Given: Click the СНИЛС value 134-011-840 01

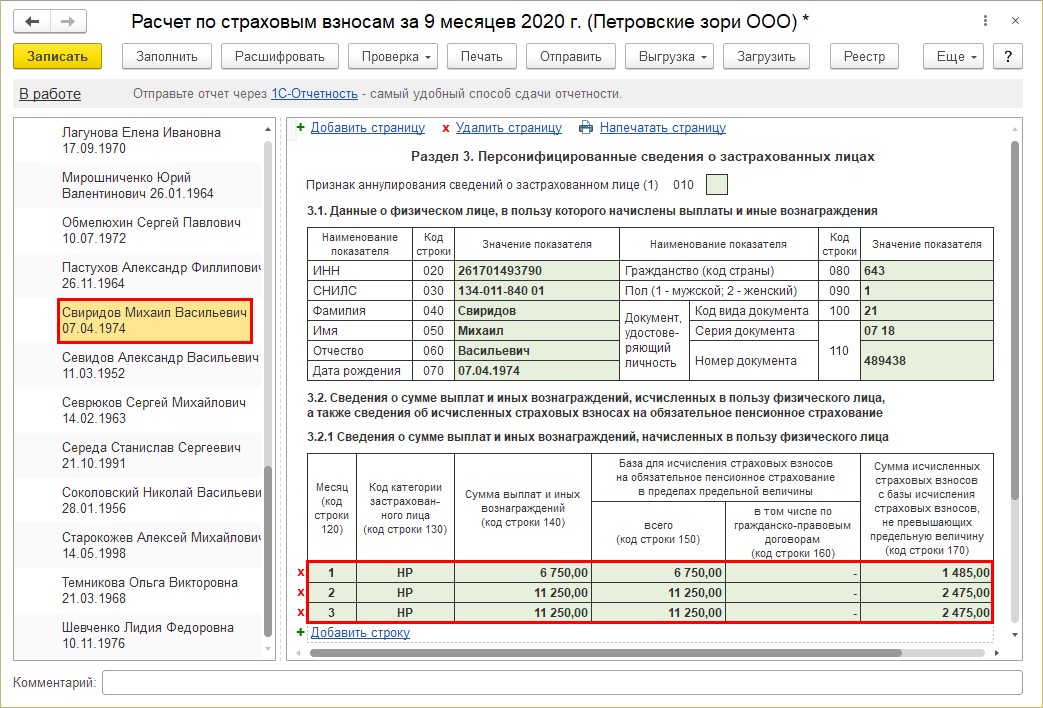Looking at the screenshot, I should coord(537,291).
